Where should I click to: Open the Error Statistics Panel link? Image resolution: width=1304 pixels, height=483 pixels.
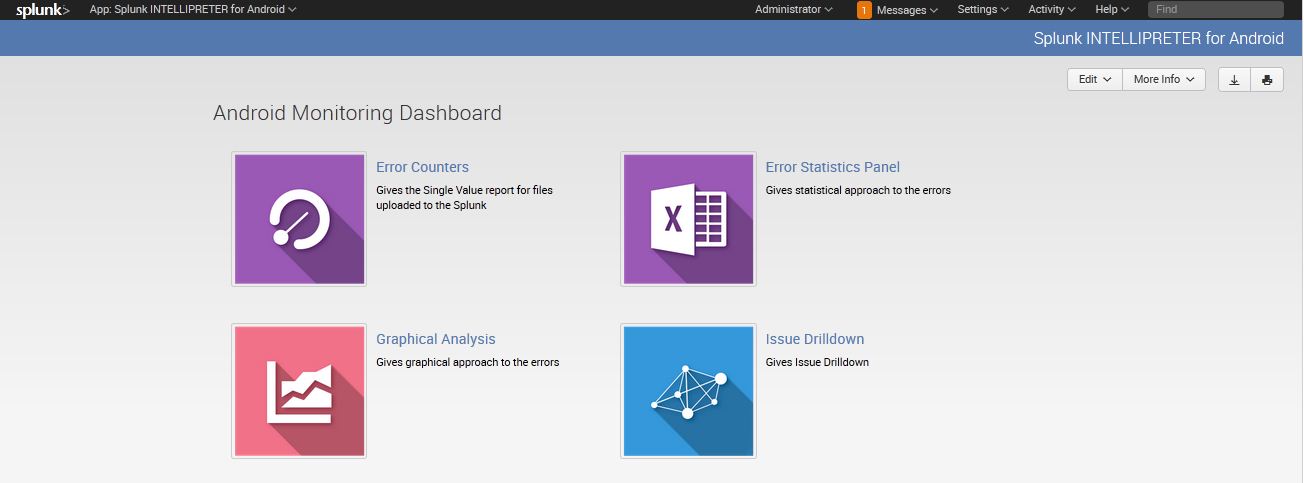pos(832,167)
